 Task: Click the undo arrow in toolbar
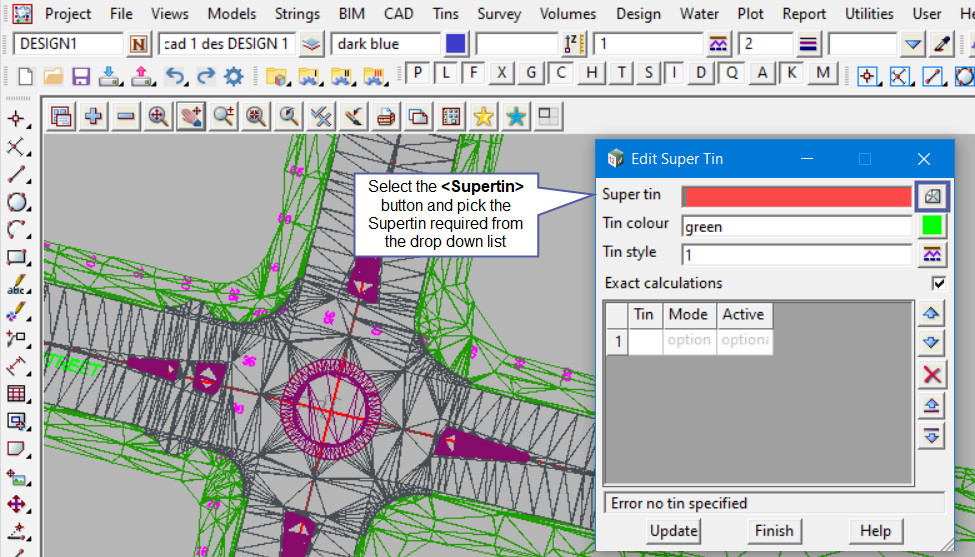tap(174, 76)
